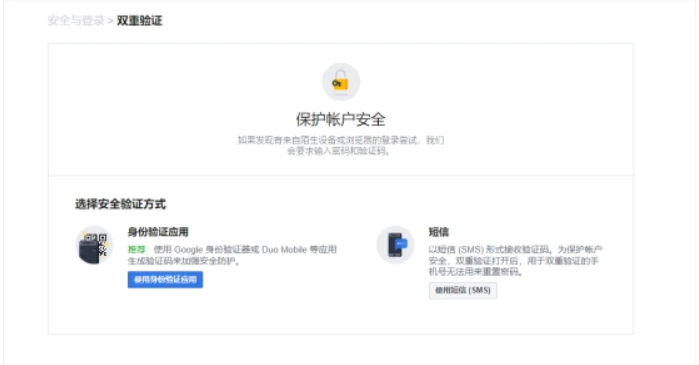Click the 使用短信 (SMS) button
Screen dimensions: 699x365
[x=463, y=291]
